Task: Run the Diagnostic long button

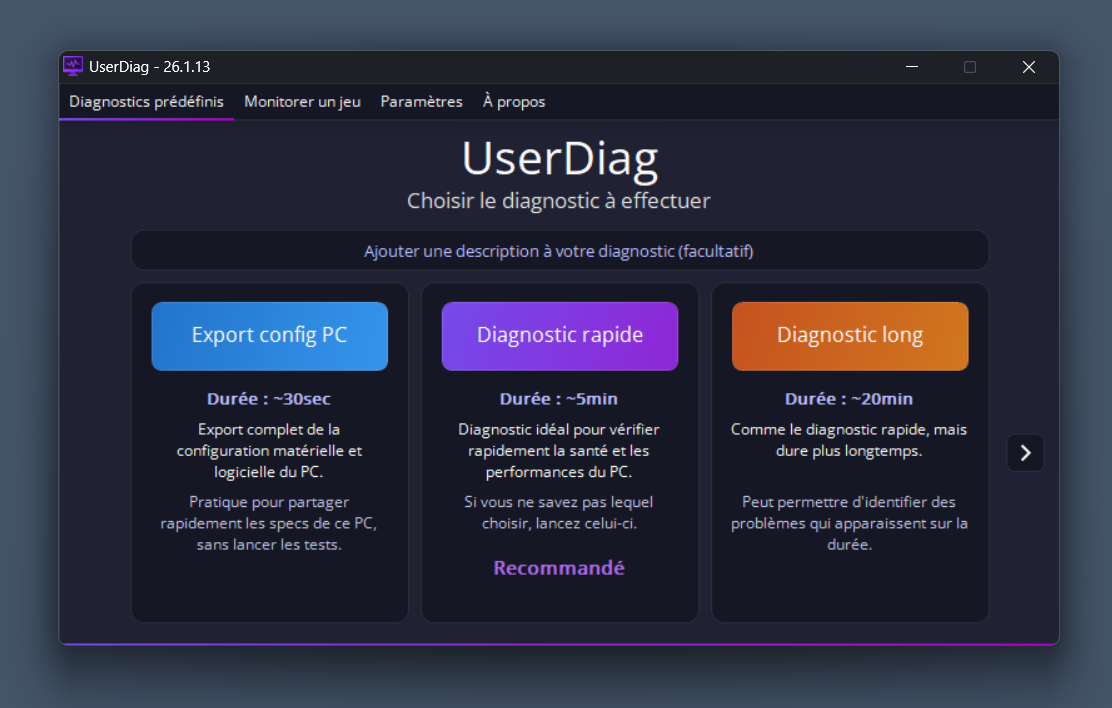Action: pyautogui.click(x=849, y=336)
